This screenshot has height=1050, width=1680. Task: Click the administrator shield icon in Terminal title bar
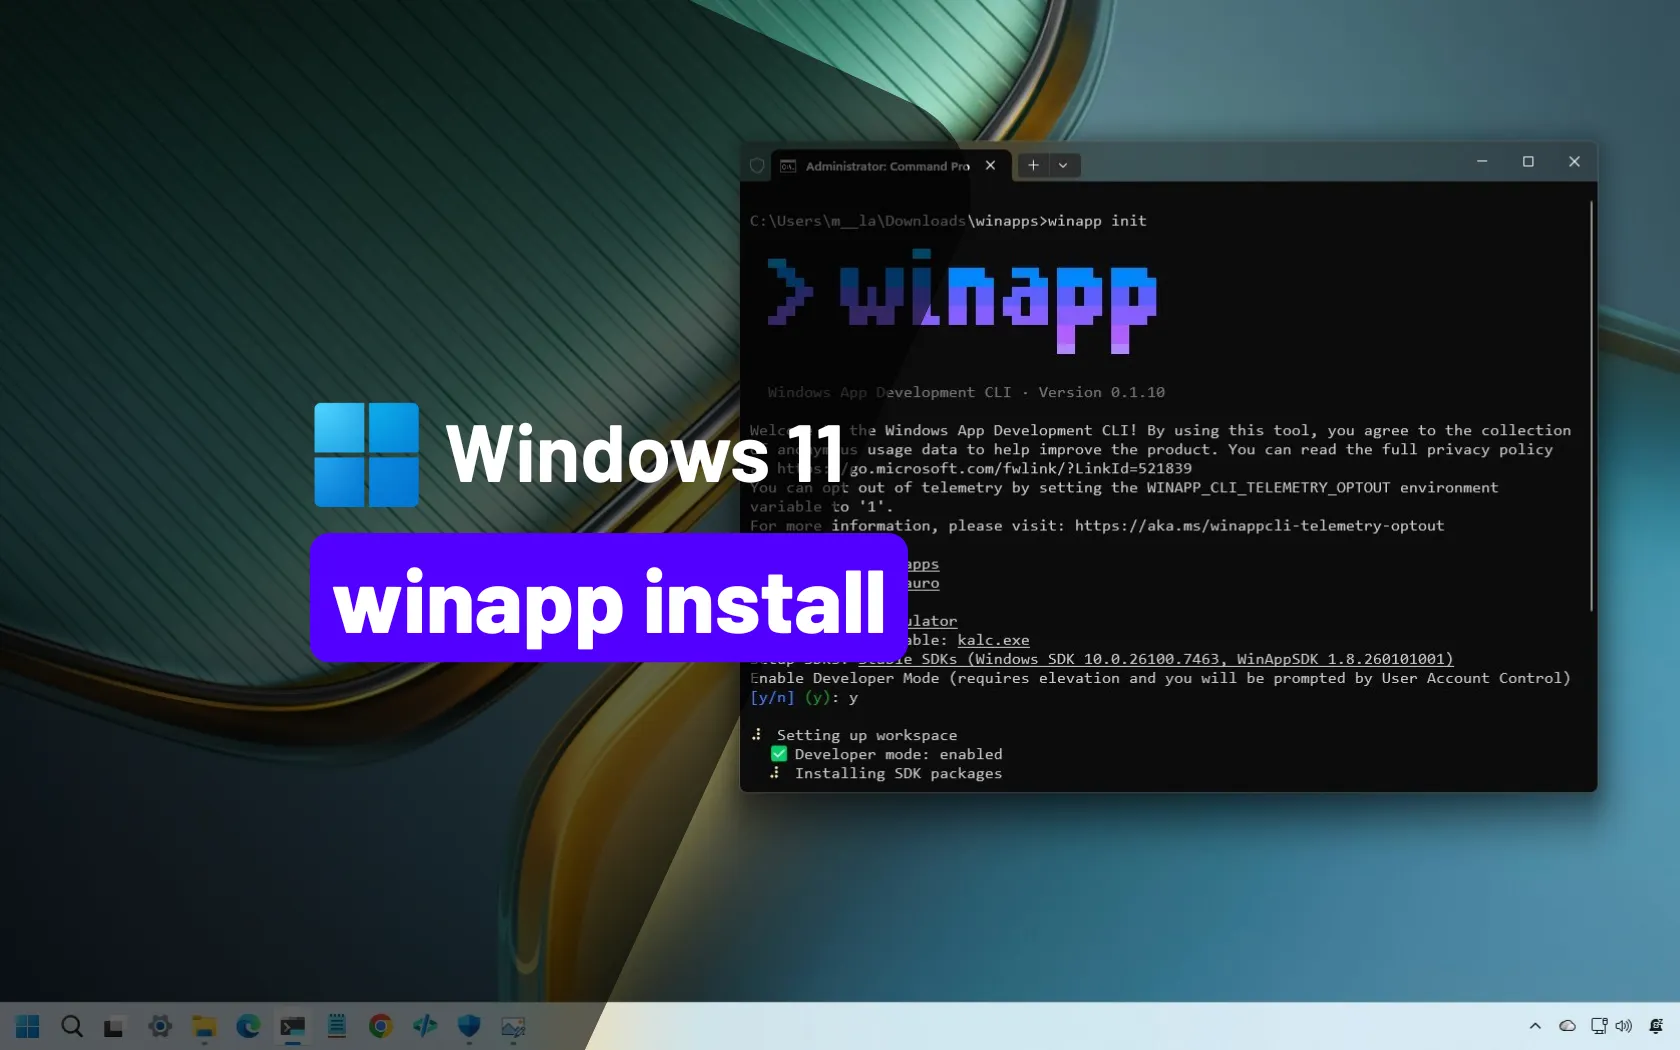(x=757, y=166)
